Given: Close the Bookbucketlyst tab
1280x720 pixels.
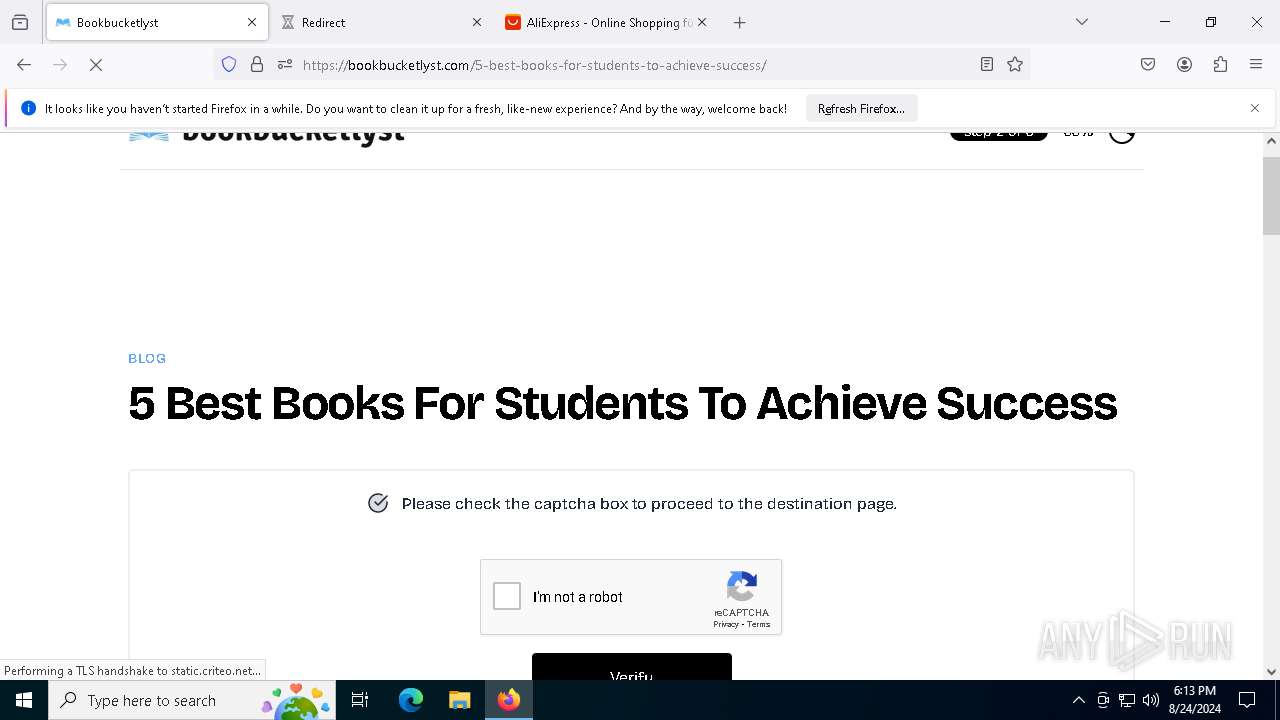Looking at the screenshot, I should [x=252, y=22].
